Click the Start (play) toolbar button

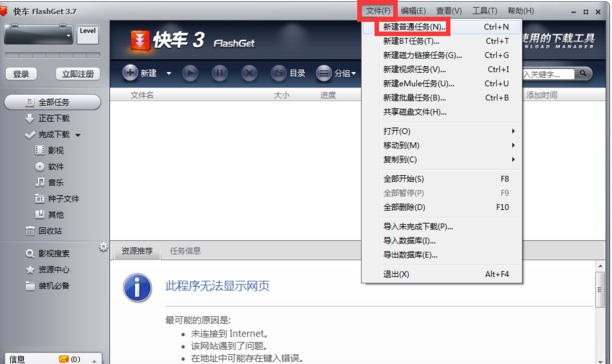click(190, 73)
